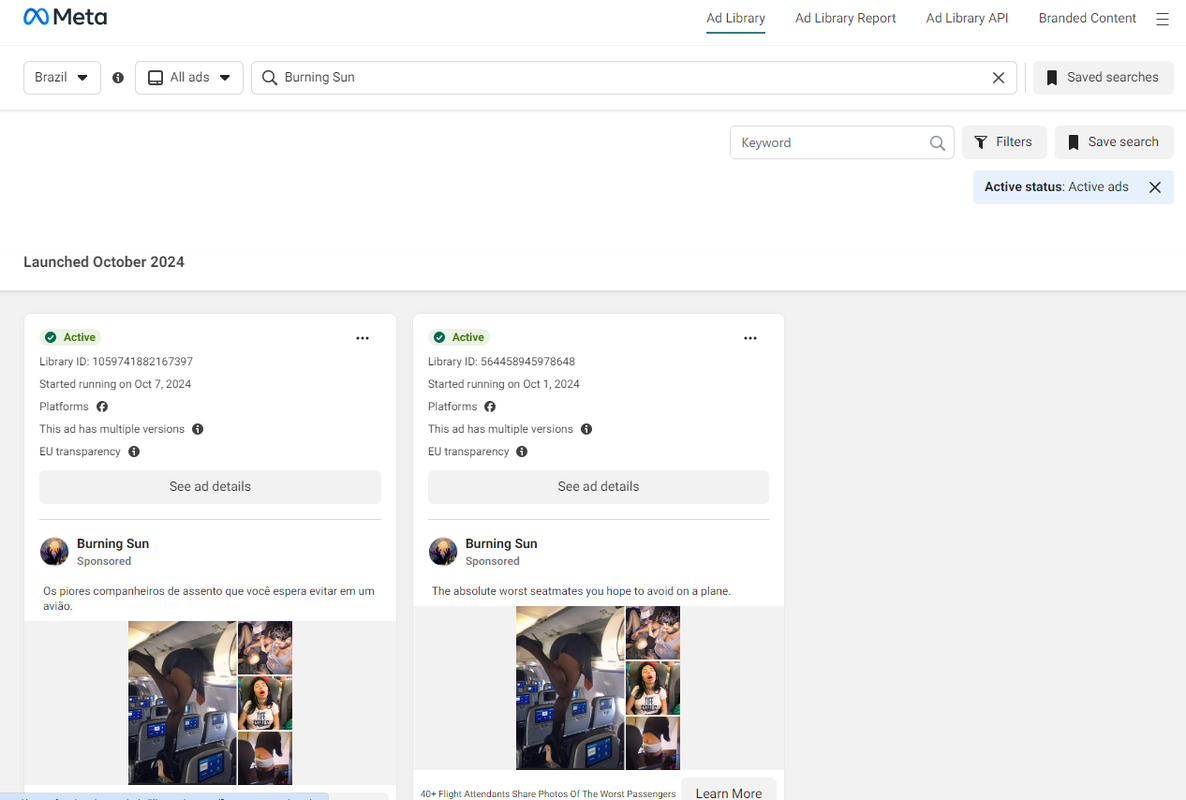1186x800 pixels.
Task: Open the Filters button
Action: tap(1004, 142)
